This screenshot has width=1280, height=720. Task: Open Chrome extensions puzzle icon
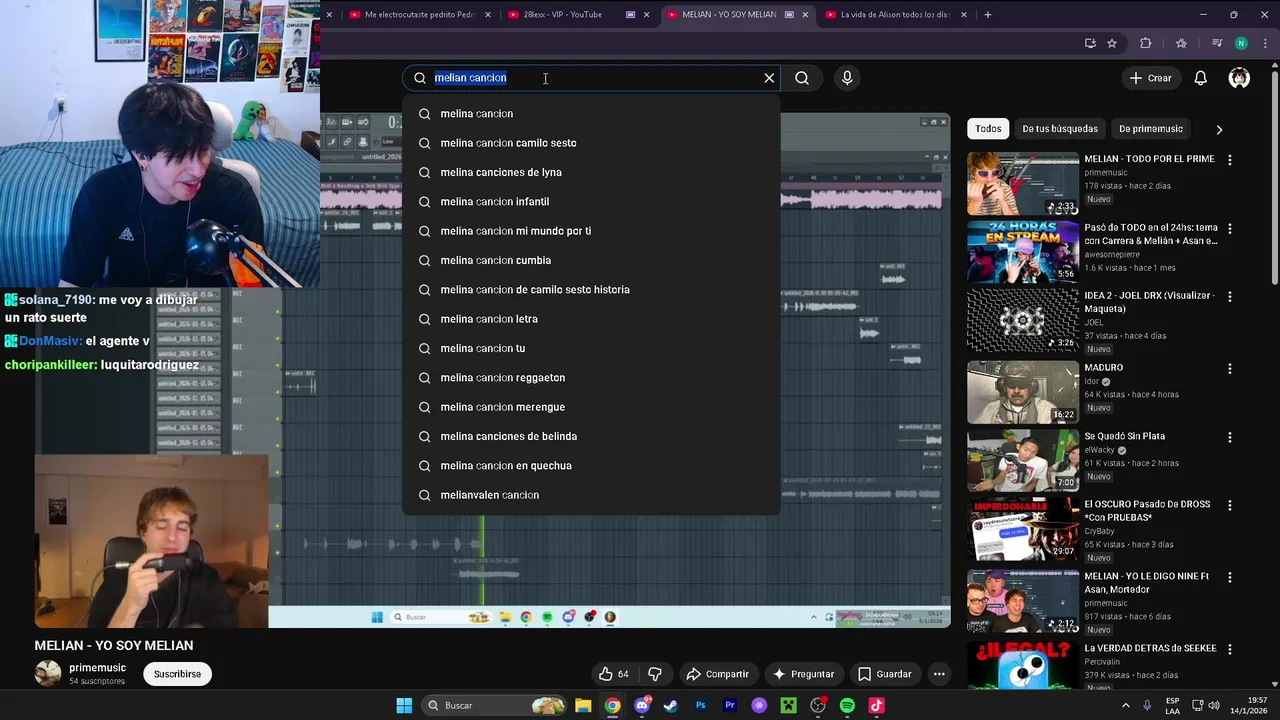point(1146,43)
